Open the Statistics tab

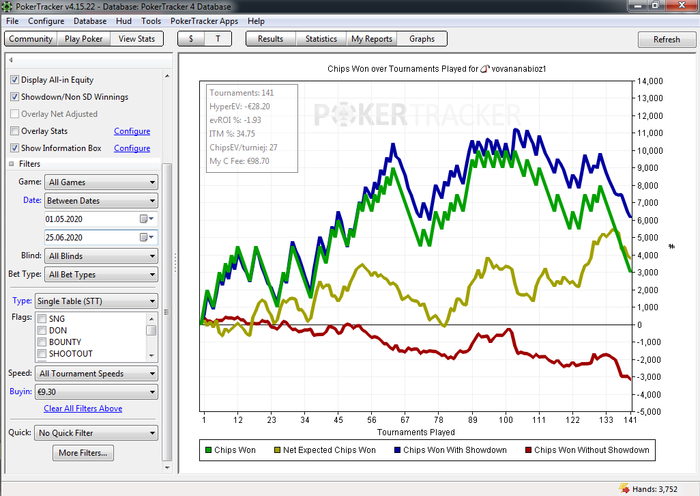click(321, 39)
